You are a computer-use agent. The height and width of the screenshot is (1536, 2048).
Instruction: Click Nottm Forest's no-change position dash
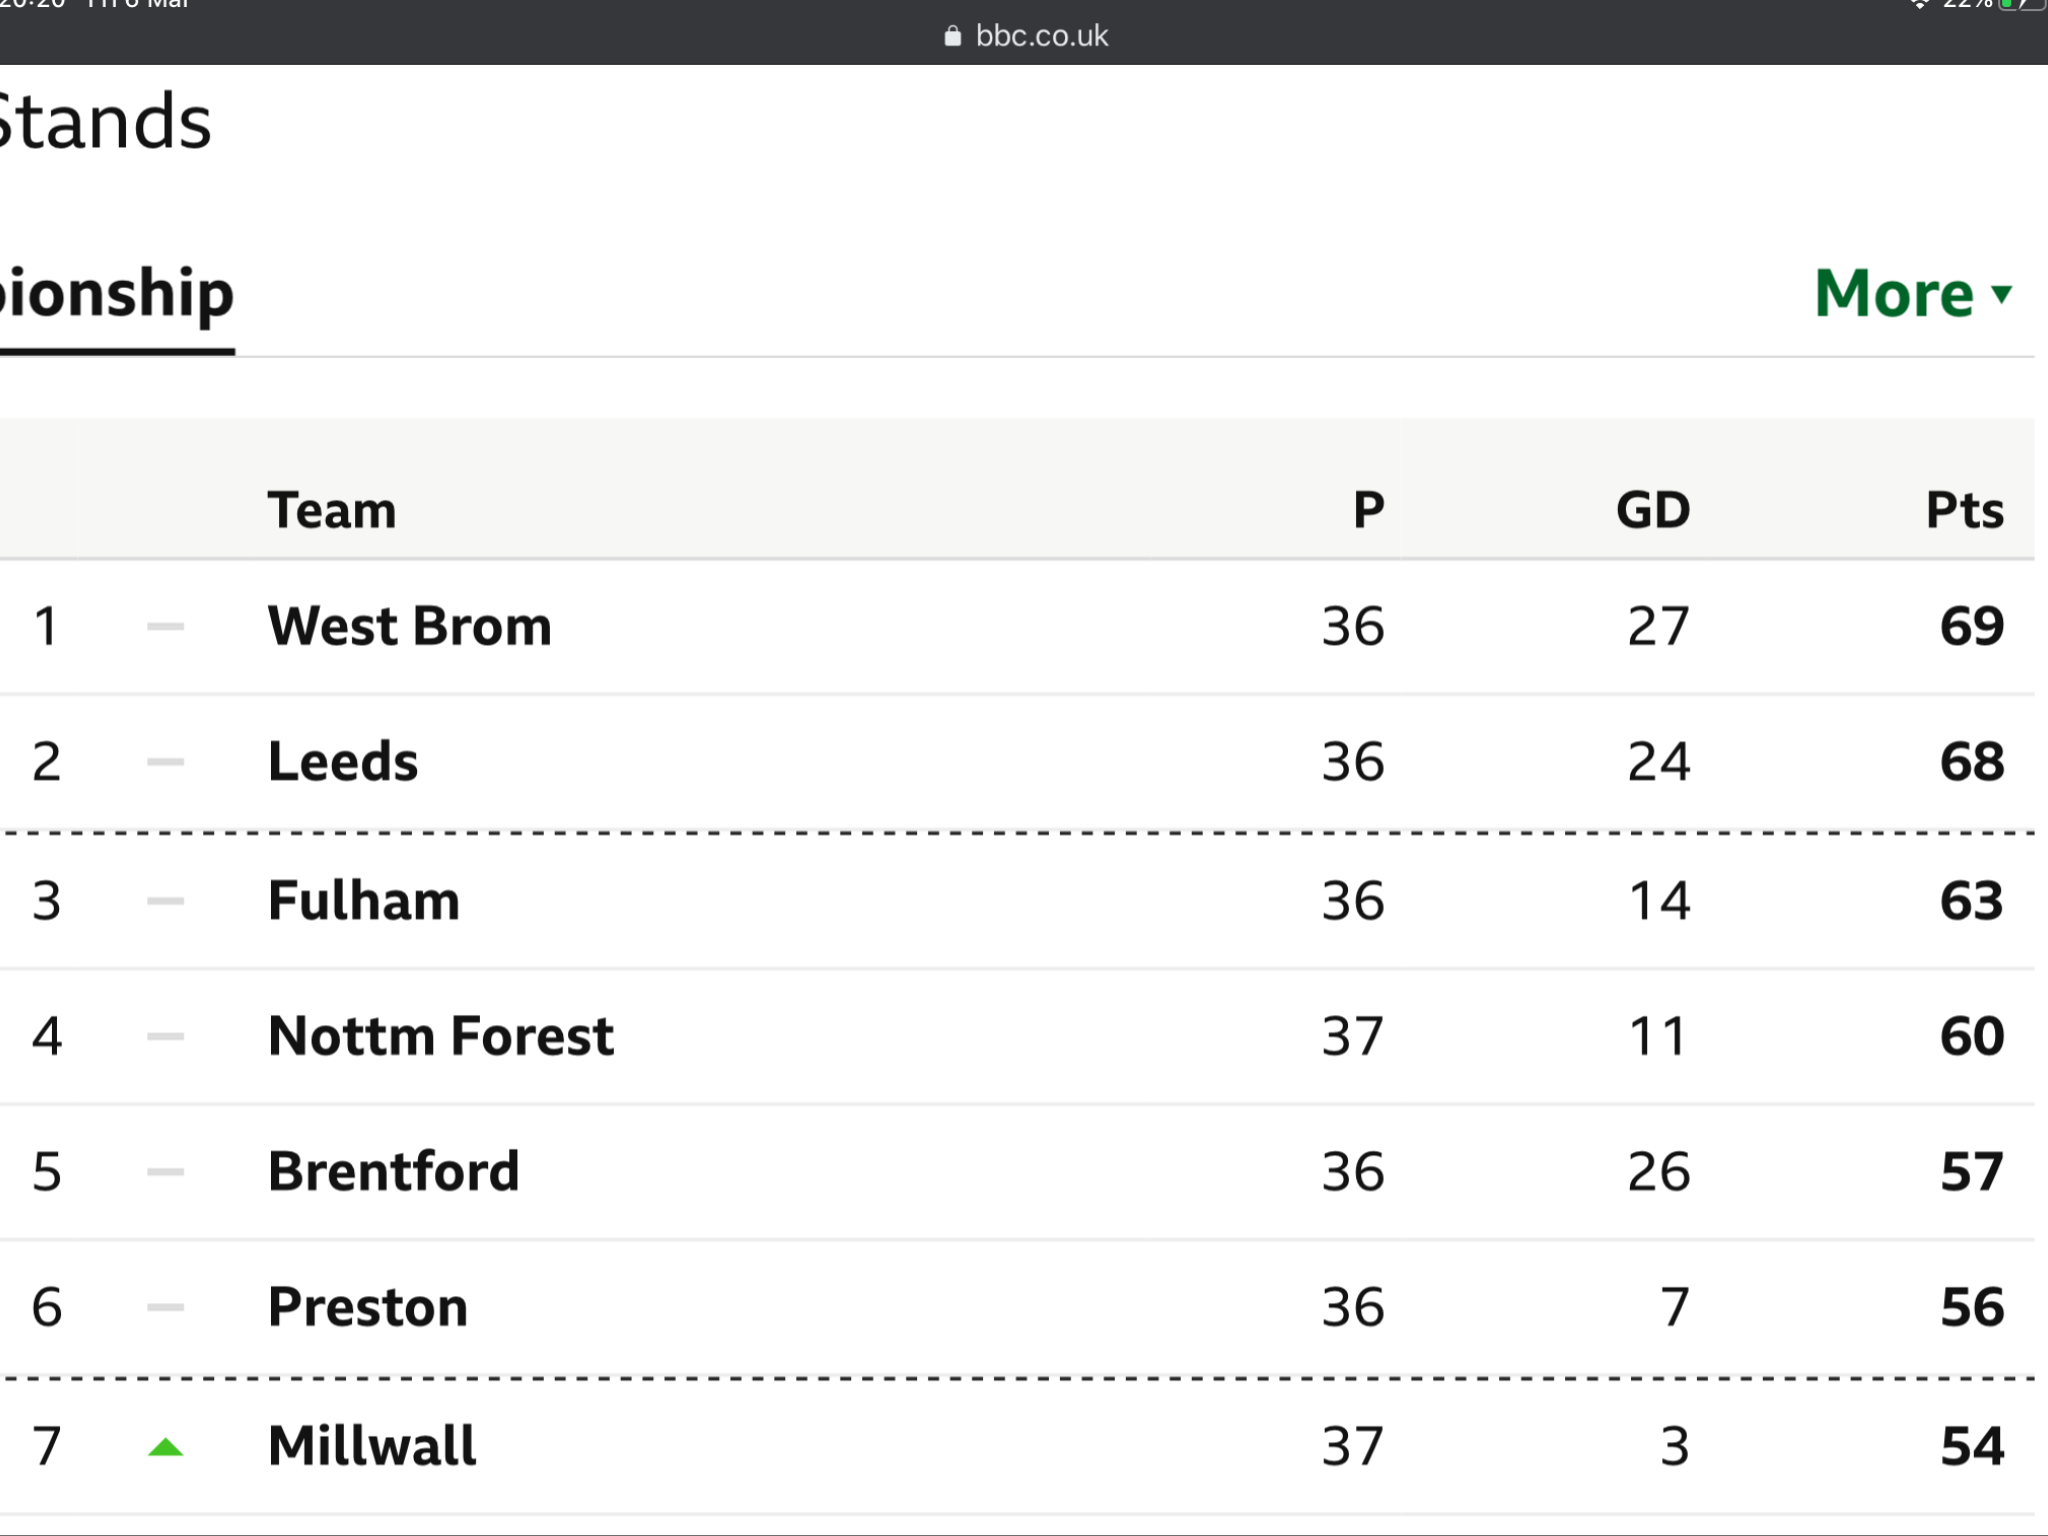click(166, 1036)
